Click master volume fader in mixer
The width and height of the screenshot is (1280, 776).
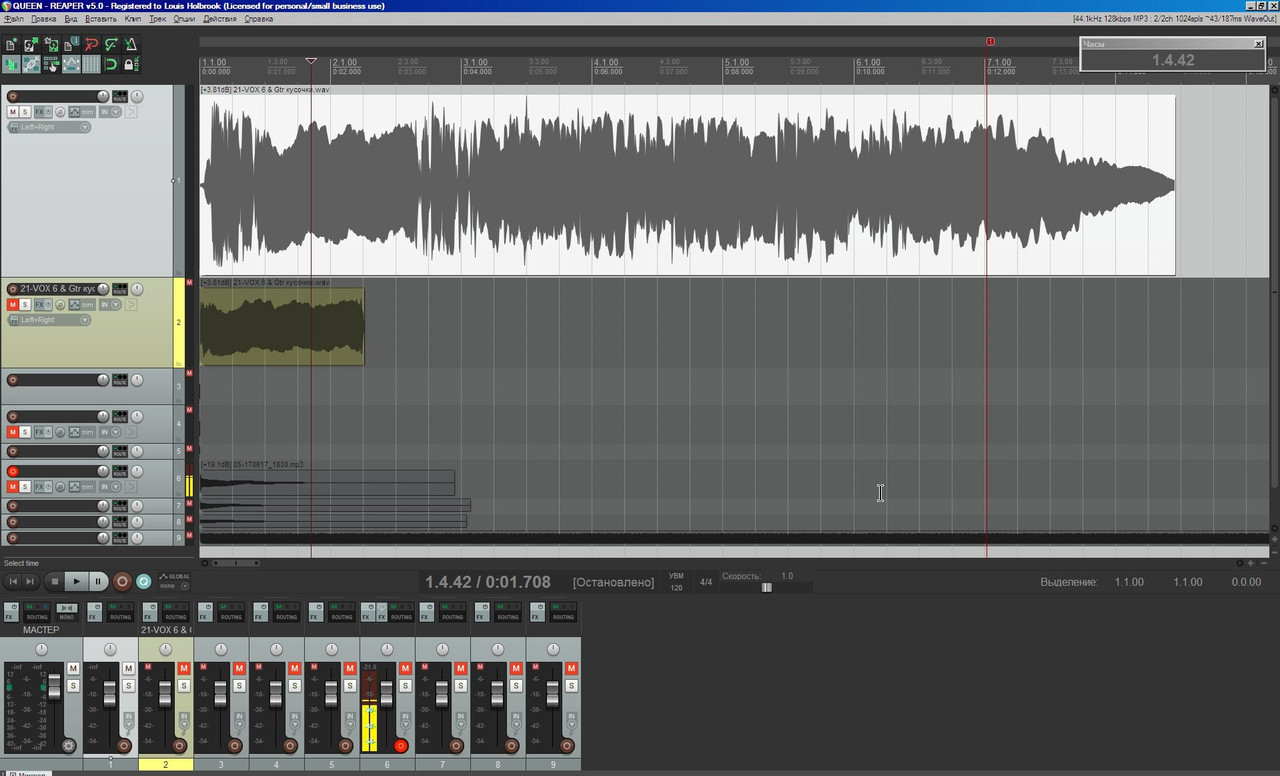pos(54,688)
